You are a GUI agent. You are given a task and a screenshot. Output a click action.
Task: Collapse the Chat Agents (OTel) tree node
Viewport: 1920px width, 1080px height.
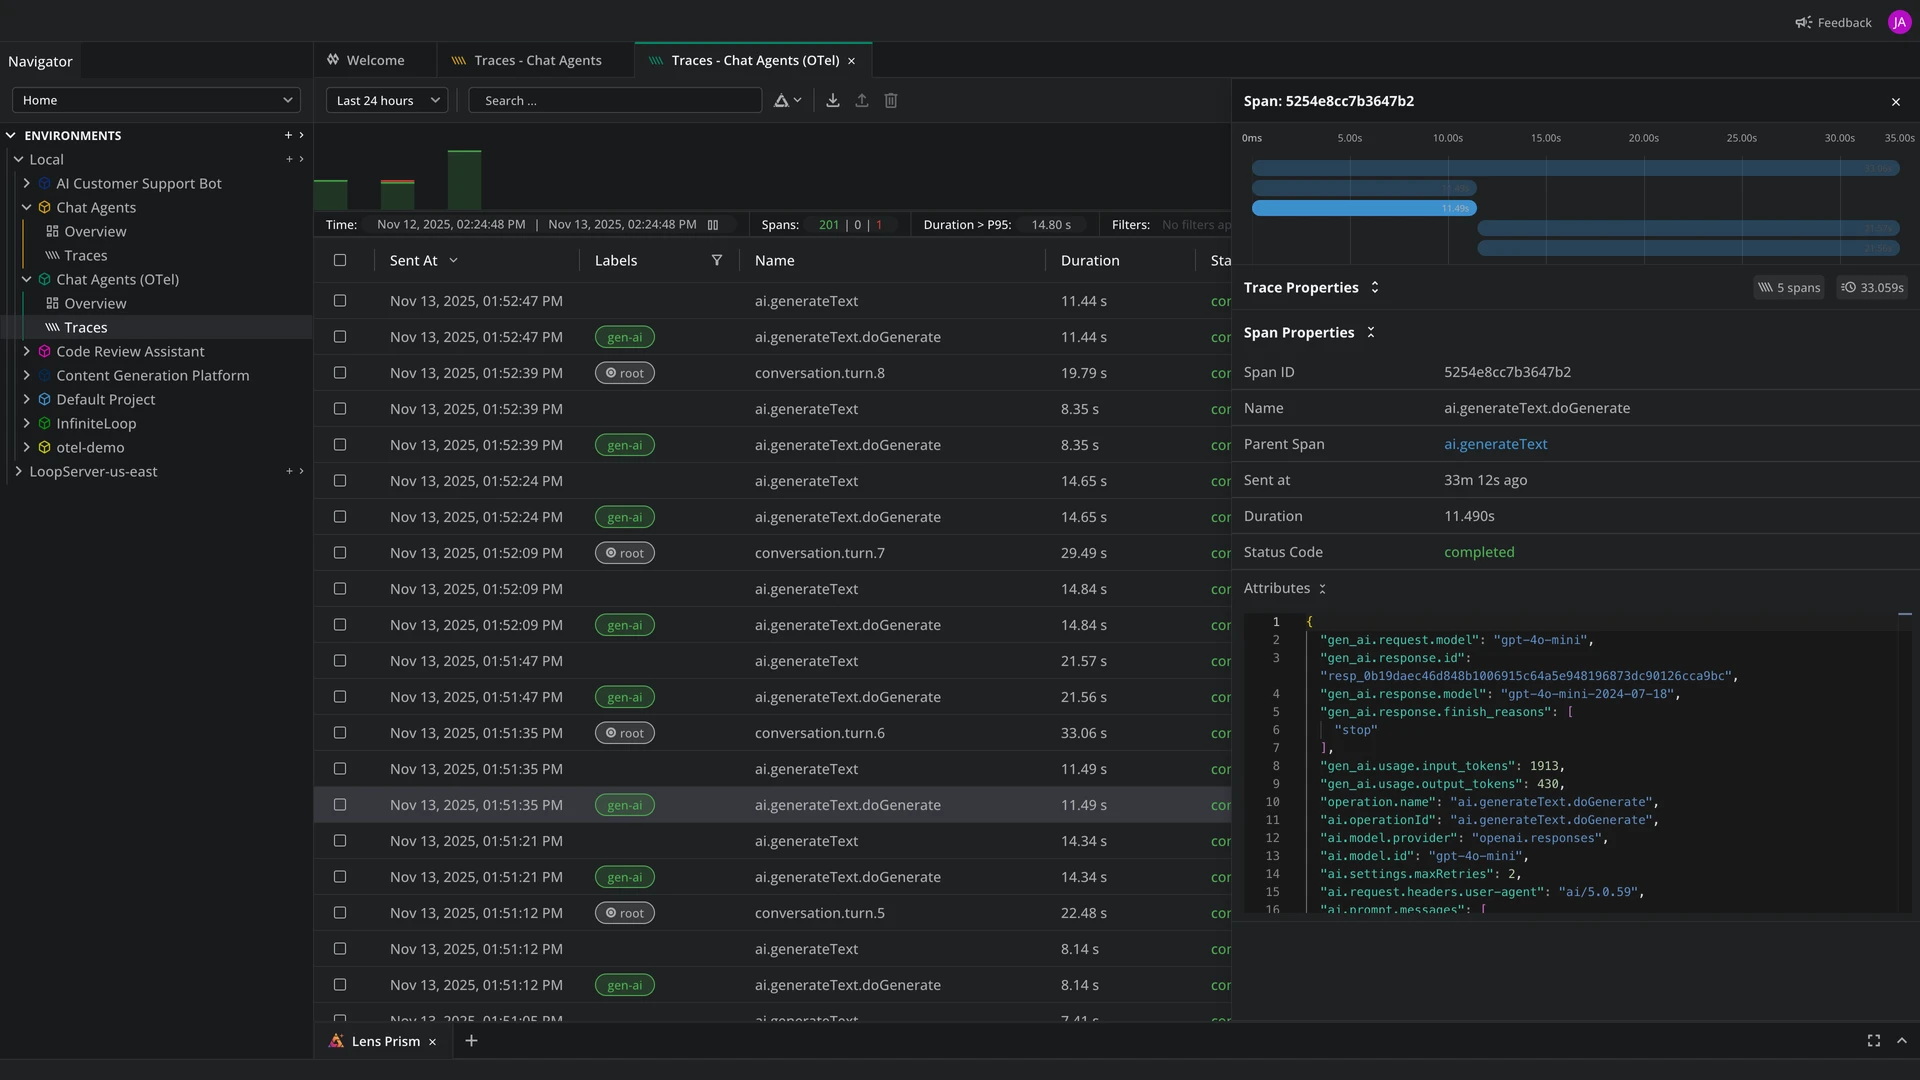point(25,279)
